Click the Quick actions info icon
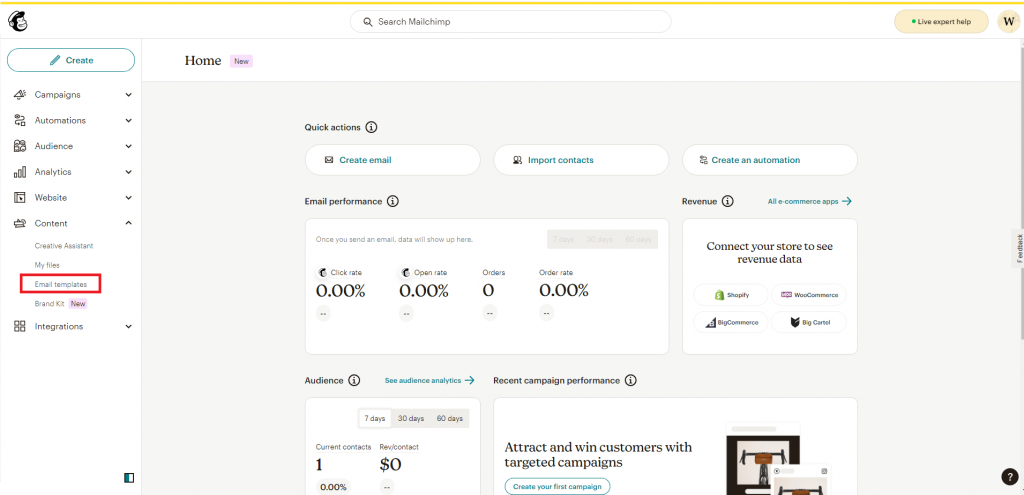This screenshot has width=1024, height=495. tap(371, 128)
